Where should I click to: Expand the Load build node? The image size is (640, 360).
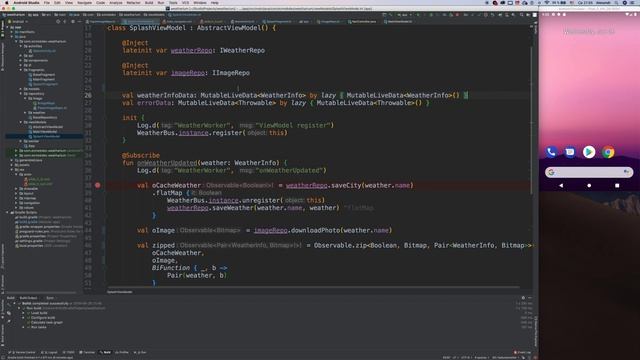[x=23, y=313]
